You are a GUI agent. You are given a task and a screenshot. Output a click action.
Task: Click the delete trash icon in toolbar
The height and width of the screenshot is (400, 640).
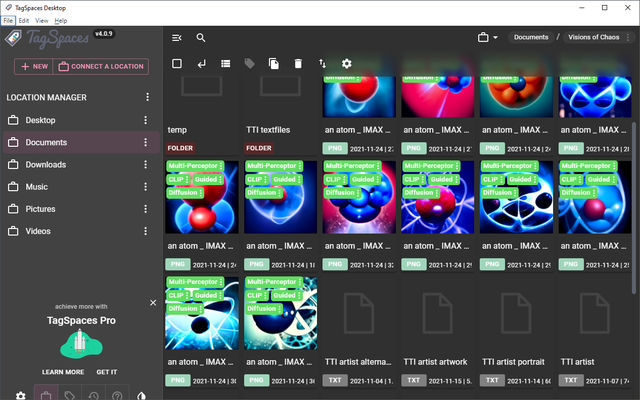tap(298, 64)
